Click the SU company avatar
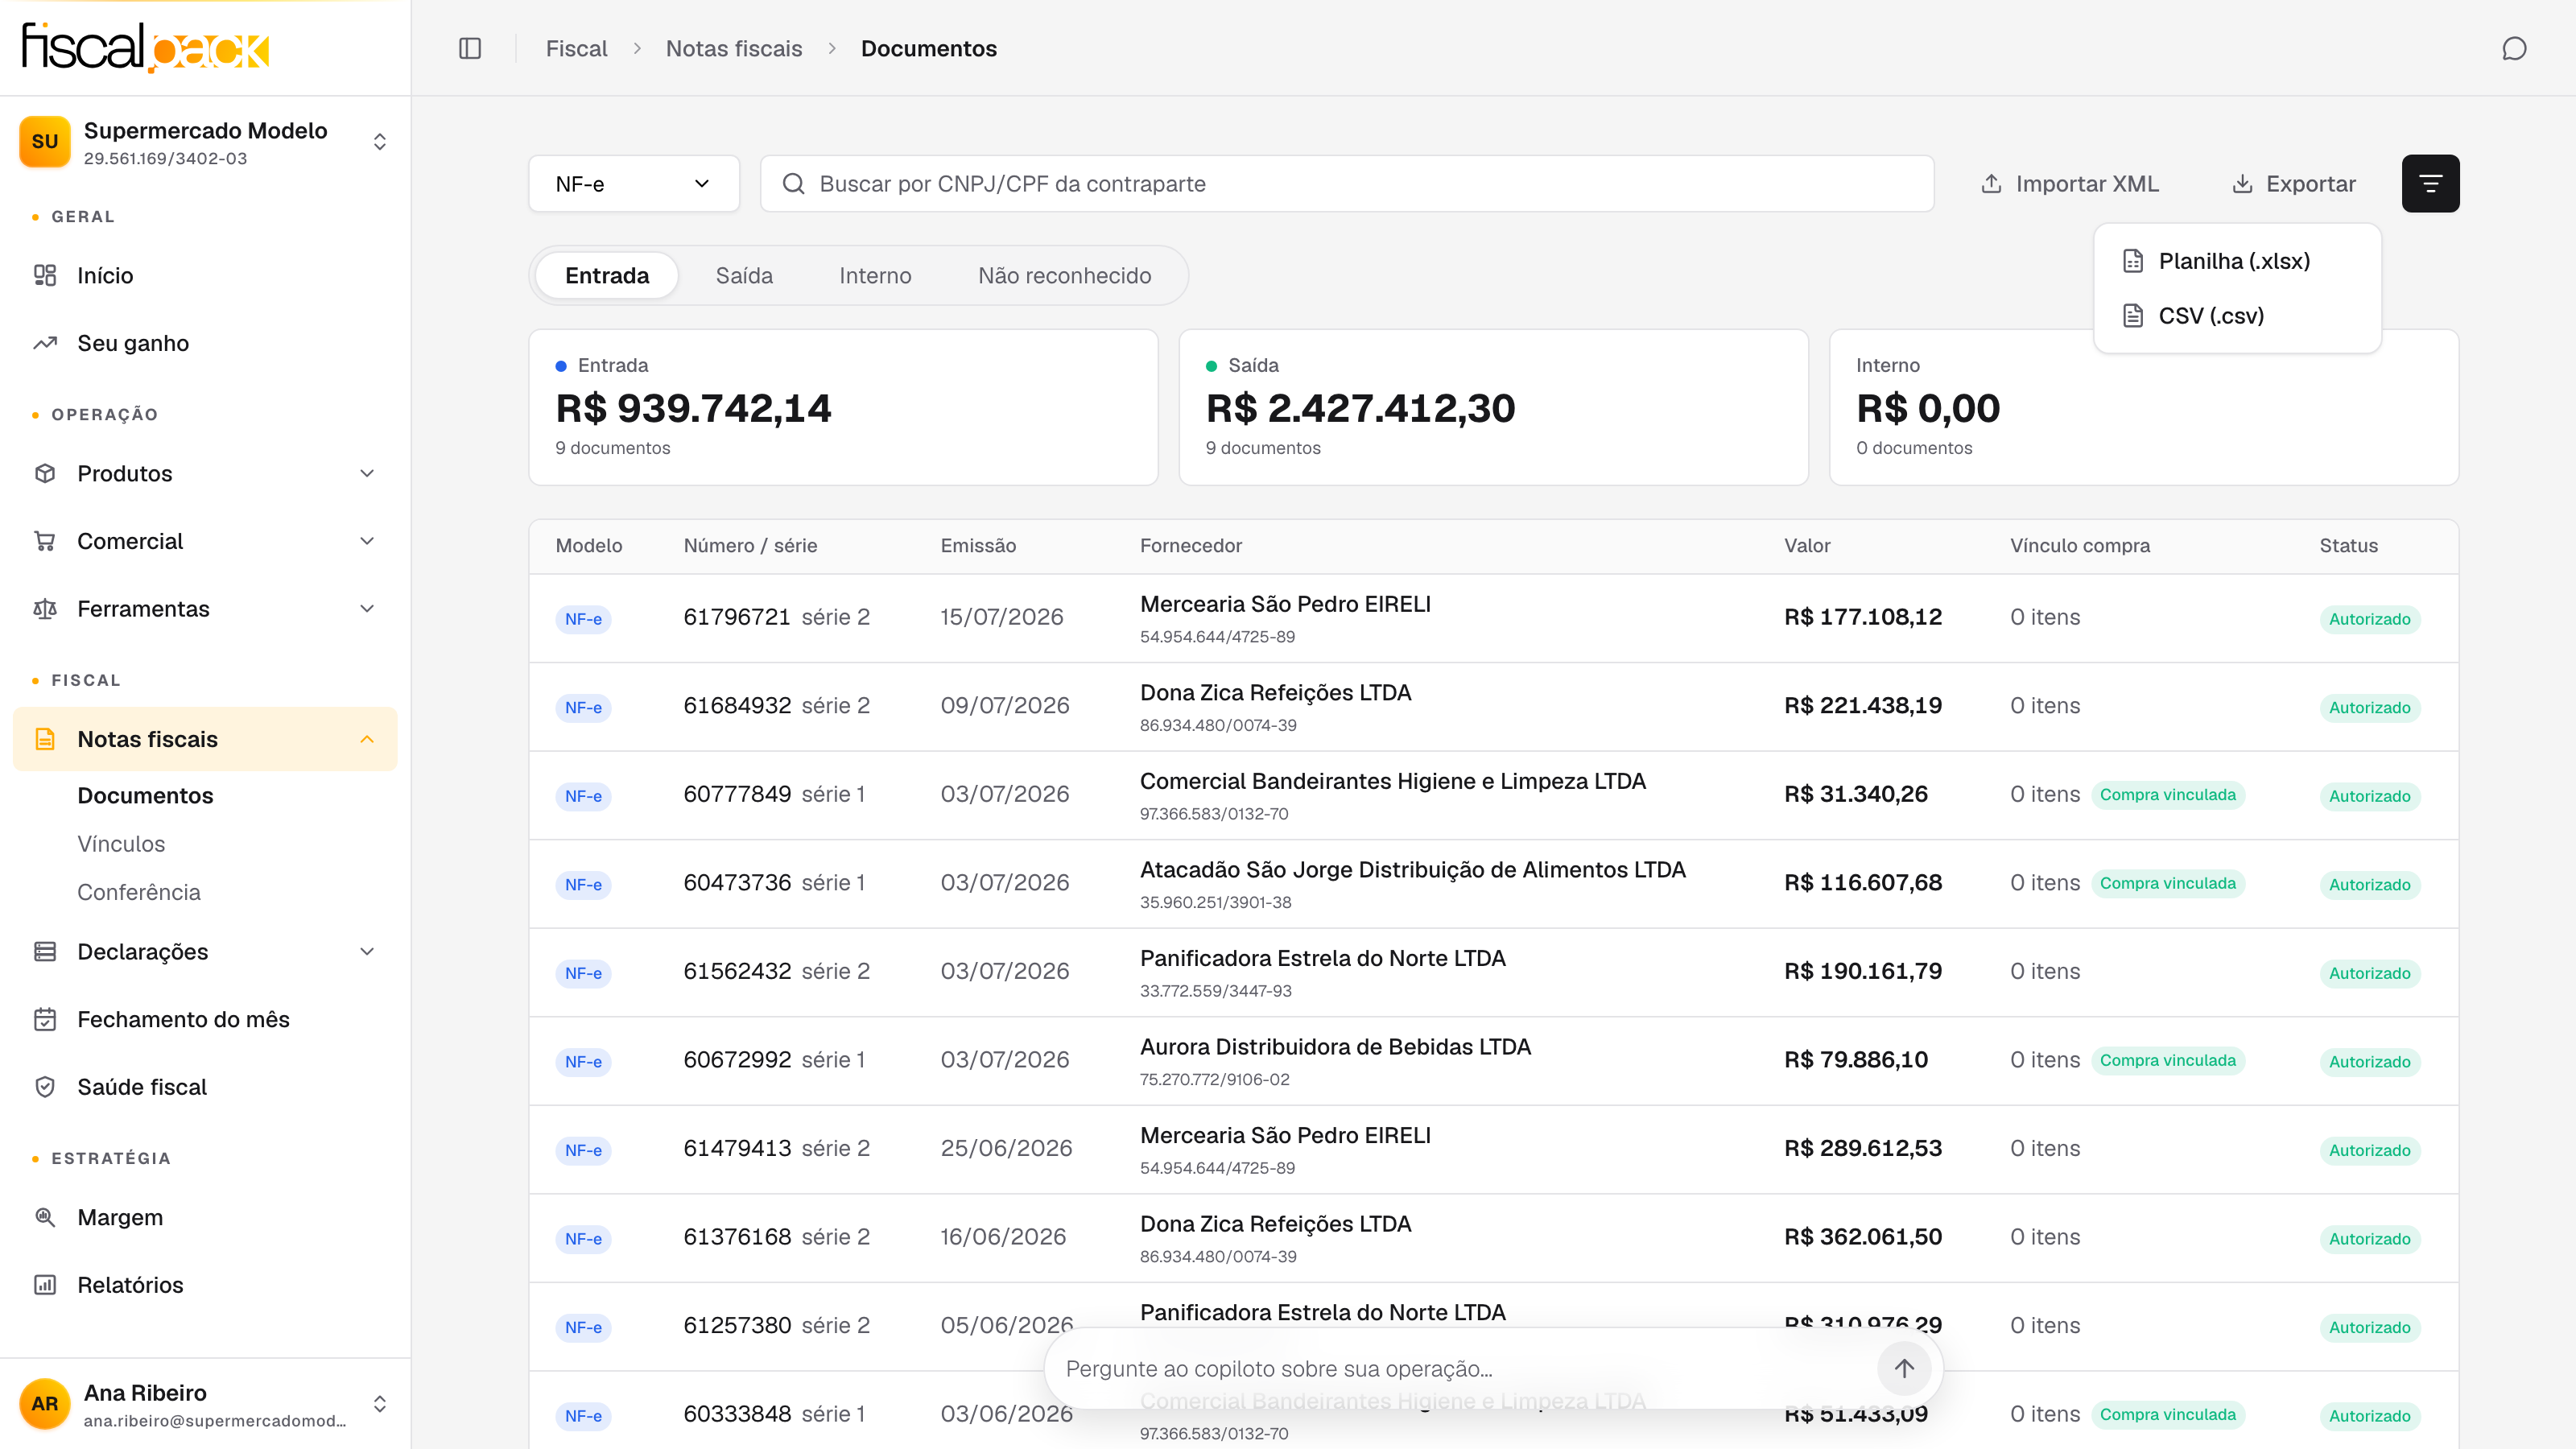The image size is (2576, 1449). tap(45, 142)
